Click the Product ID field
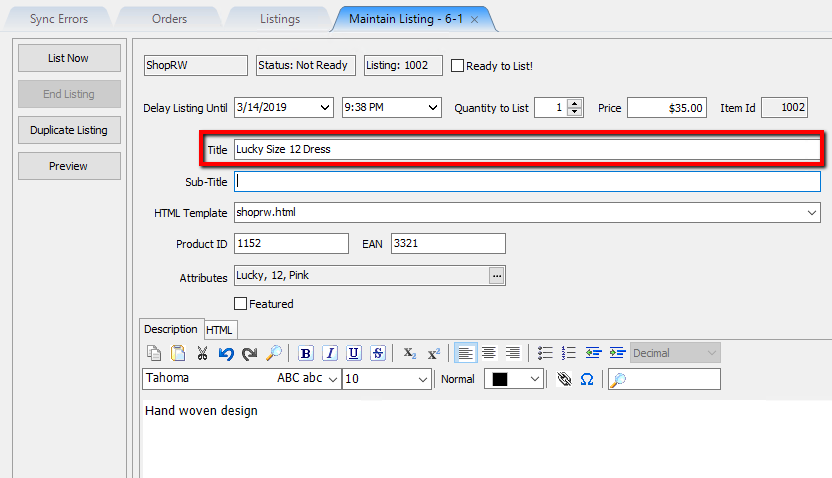 click(x=291, y=244)
